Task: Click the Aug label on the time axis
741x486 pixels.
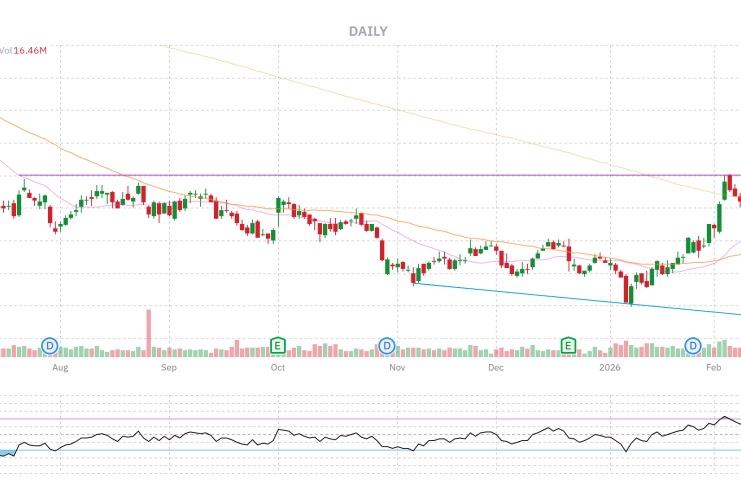Action: (x=60, y=368)
